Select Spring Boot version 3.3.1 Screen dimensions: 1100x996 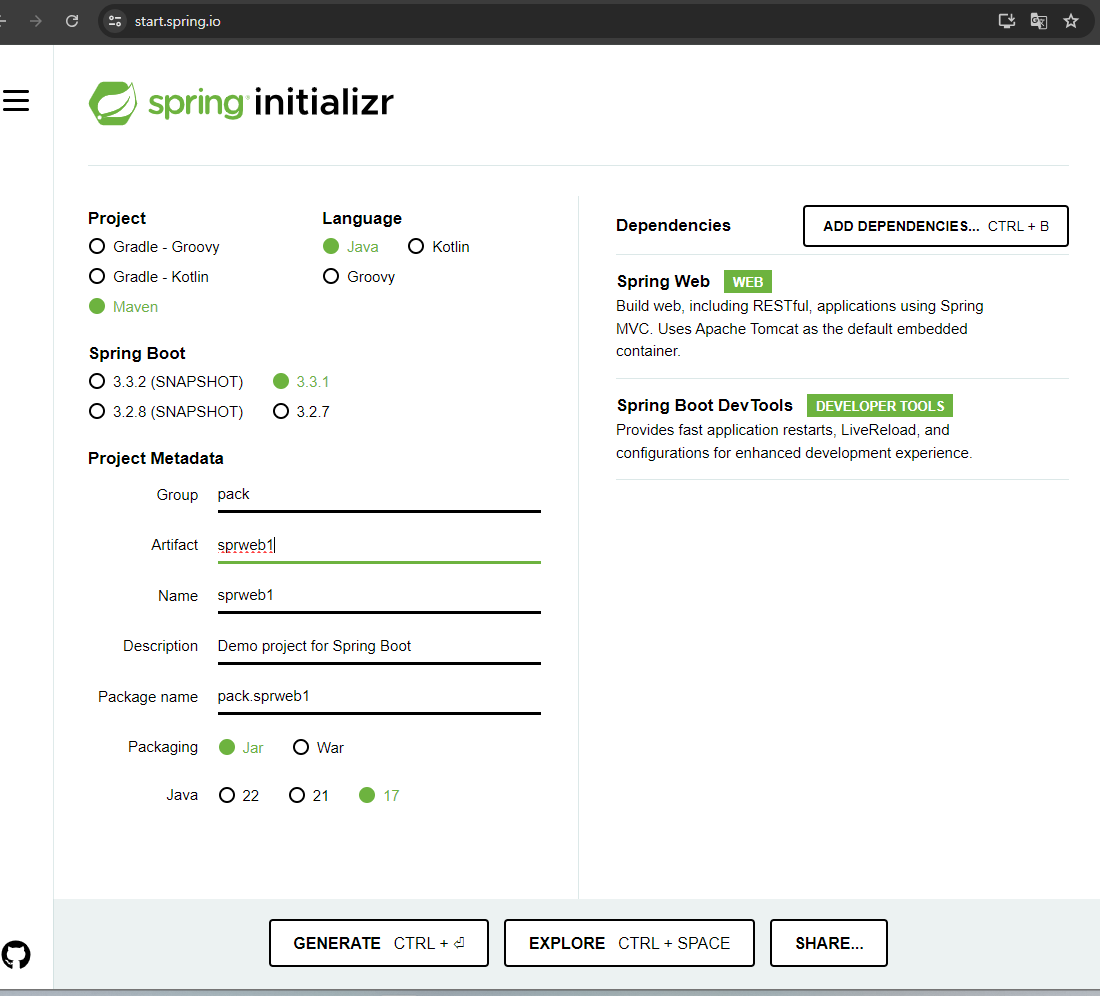point(301,382)
